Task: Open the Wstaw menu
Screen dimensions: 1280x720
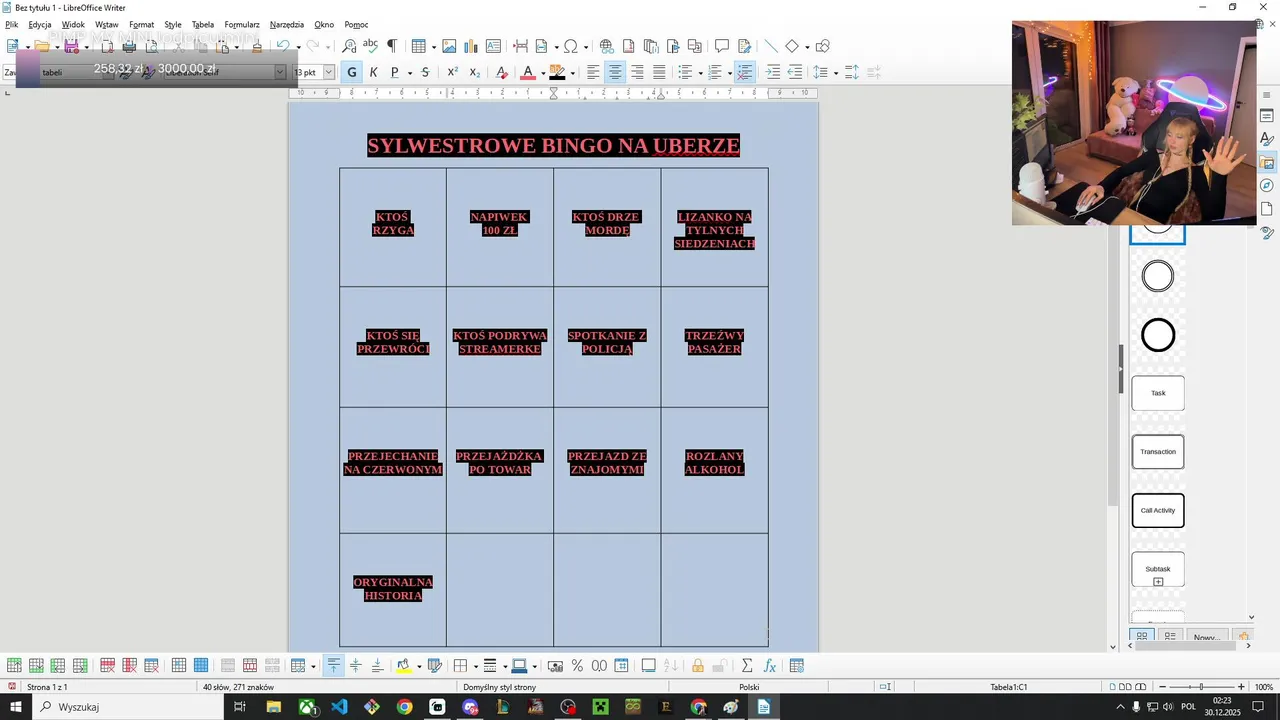Action: [x=107, y=24]
